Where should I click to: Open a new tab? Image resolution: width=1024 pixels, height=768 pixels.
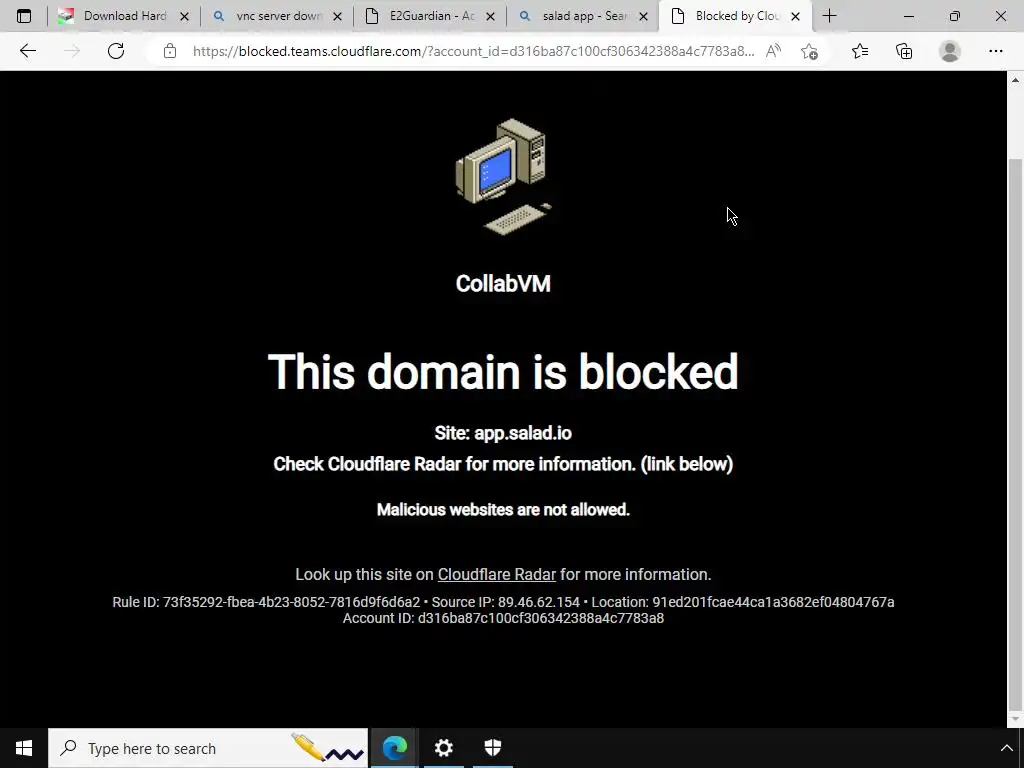click(829, 16)
